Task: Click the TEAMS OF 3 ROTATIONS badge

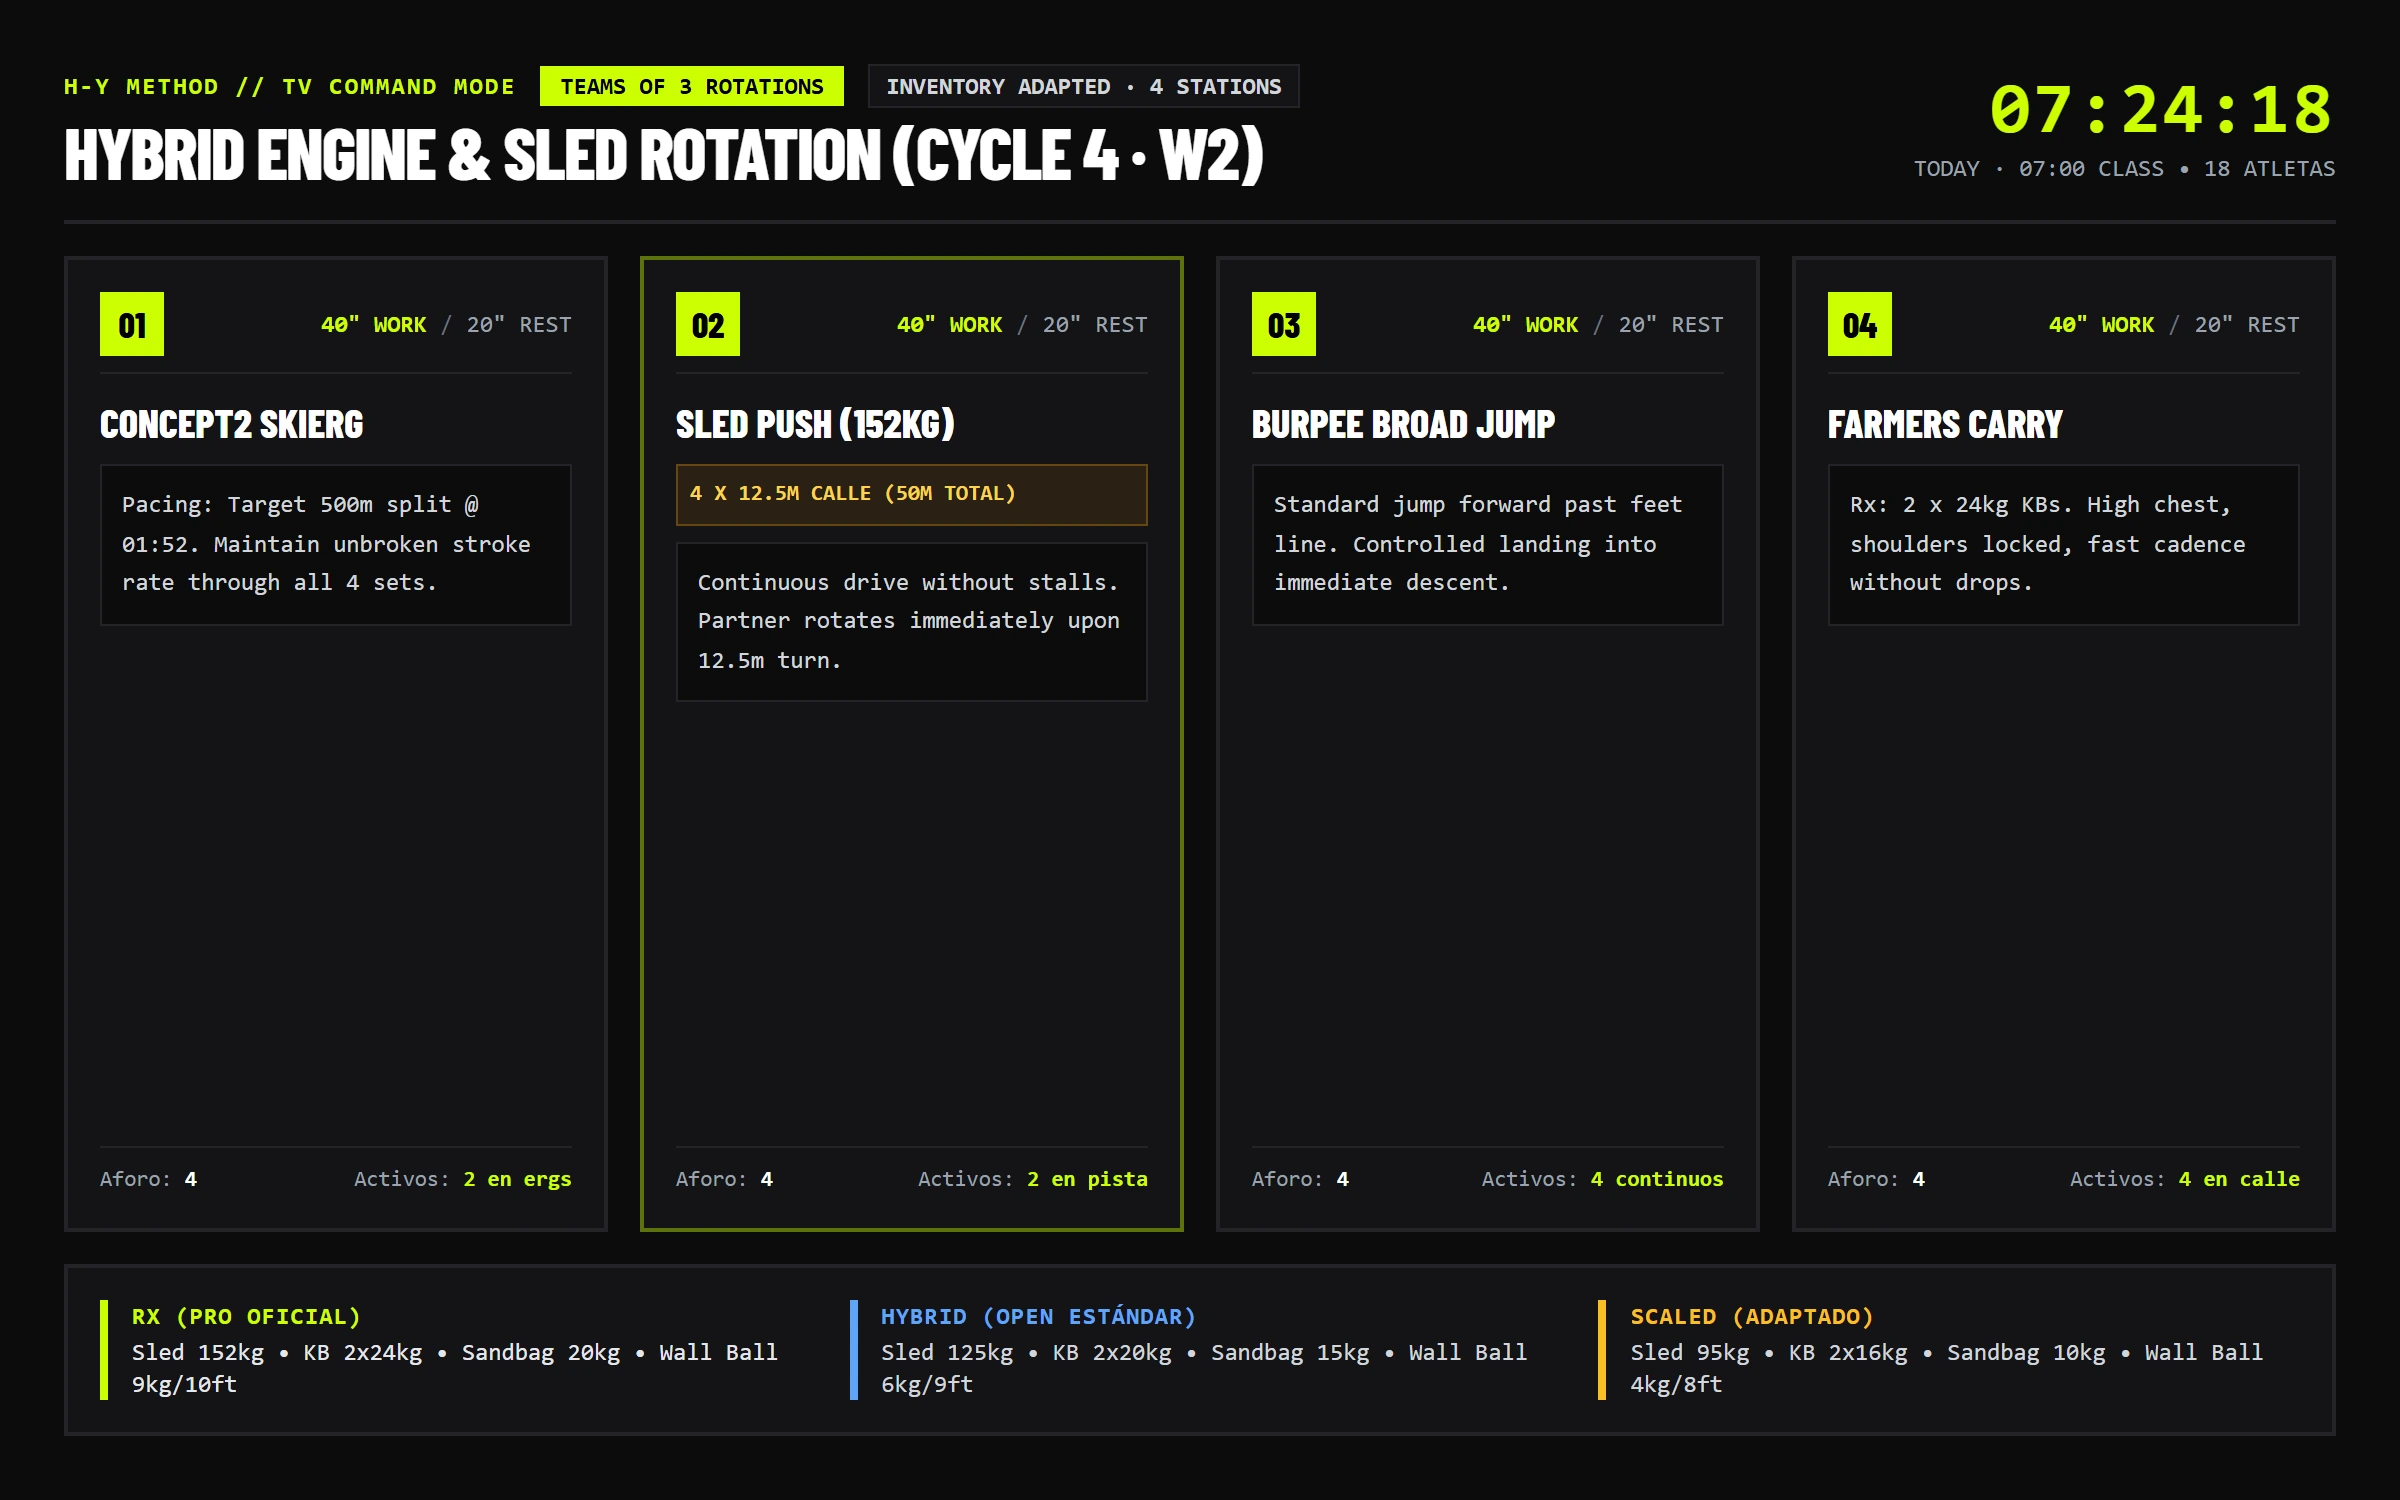Action: coord(691,86)
